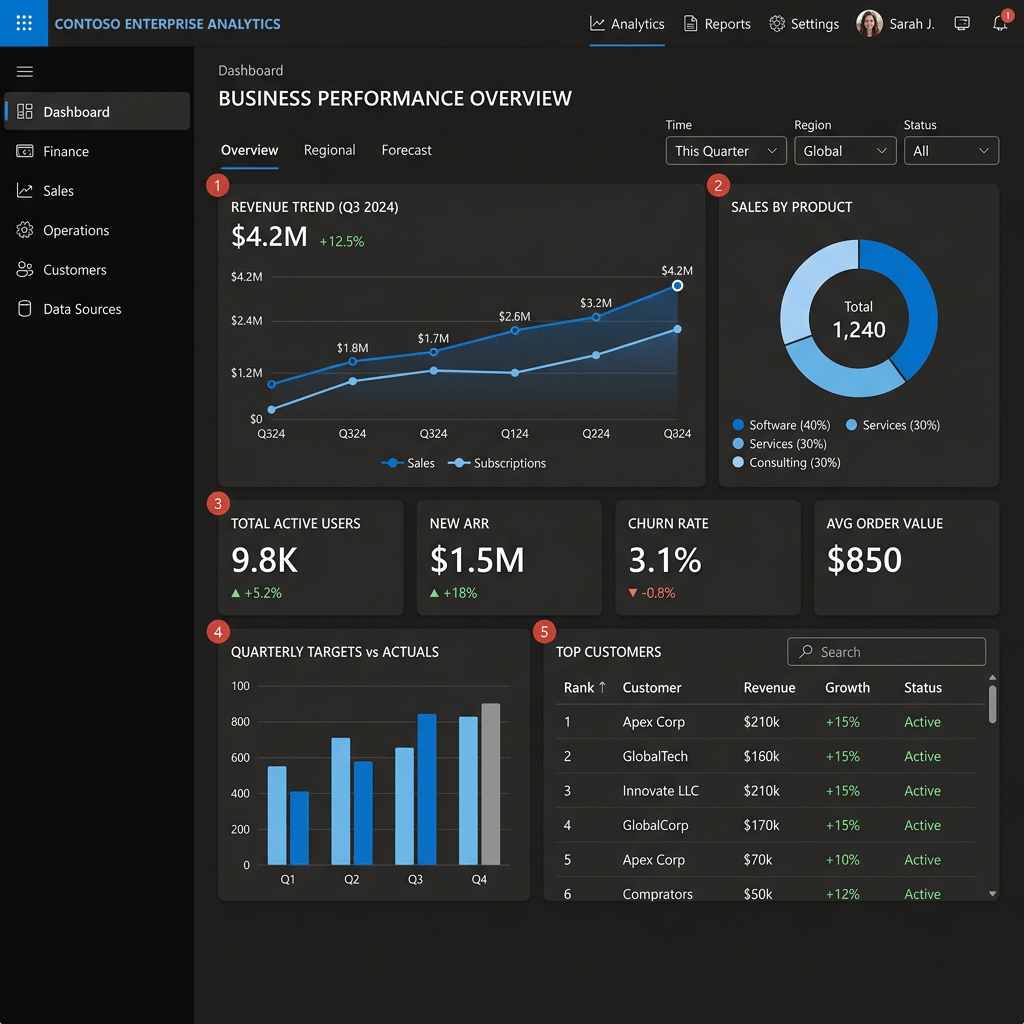This screenshot has height=1024, width=1024.
Task: Click the donut chart Total 1,240 center
Action: [859, 319]
